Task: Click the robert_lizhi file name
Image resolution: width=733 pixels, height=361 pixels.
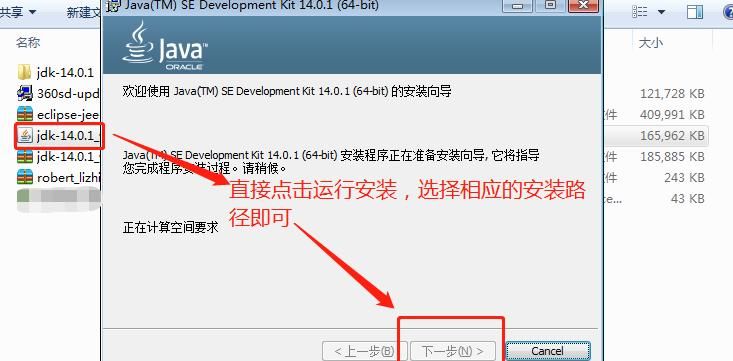Action: (68, 178)
